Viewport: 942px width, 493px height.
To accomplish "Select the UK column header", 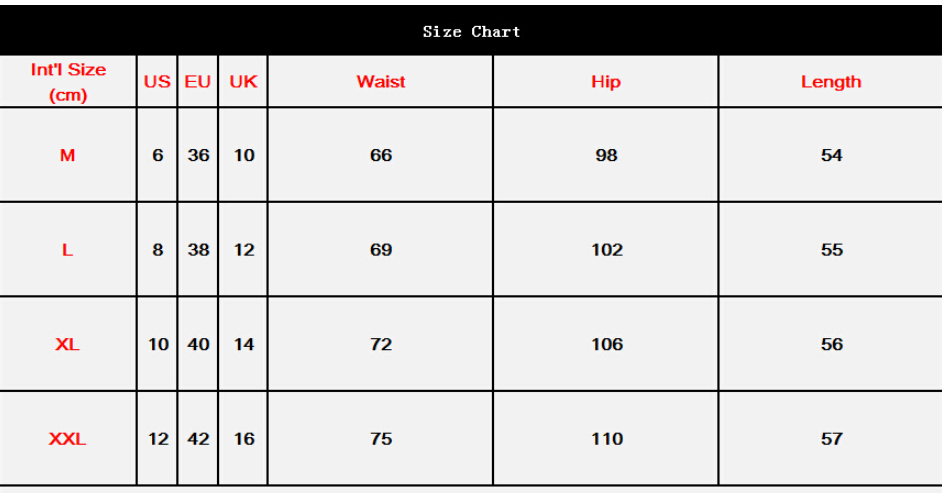I will 243,82.
